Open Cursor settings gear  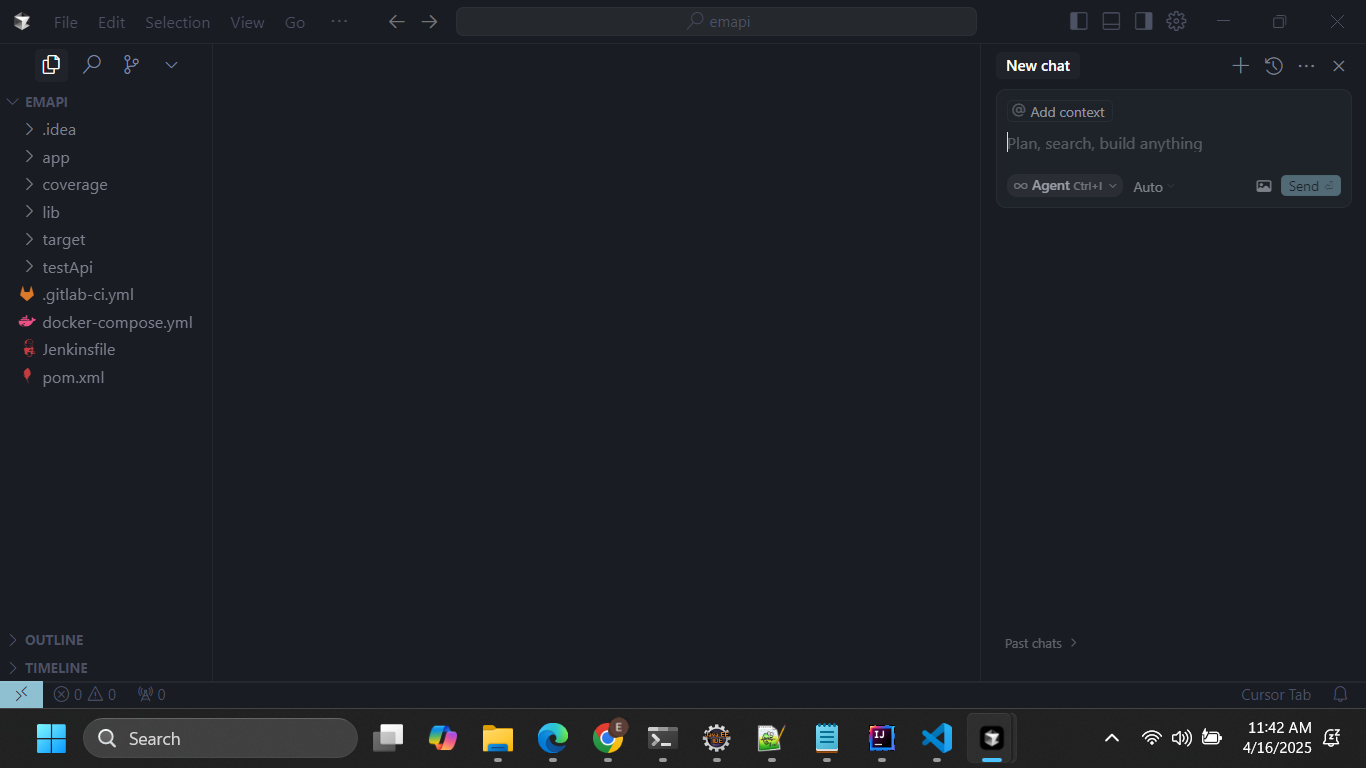pos(1176,21)
